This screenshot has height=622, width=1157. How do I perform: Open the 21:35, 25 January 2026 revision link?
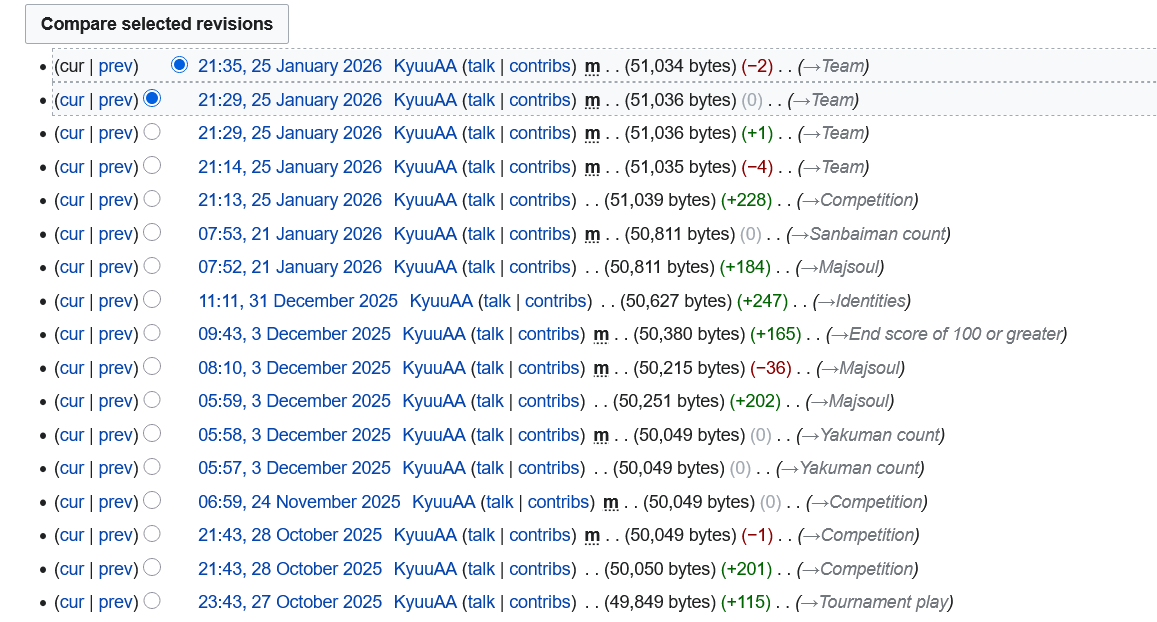pyautogui.click(x=290, y=66)
